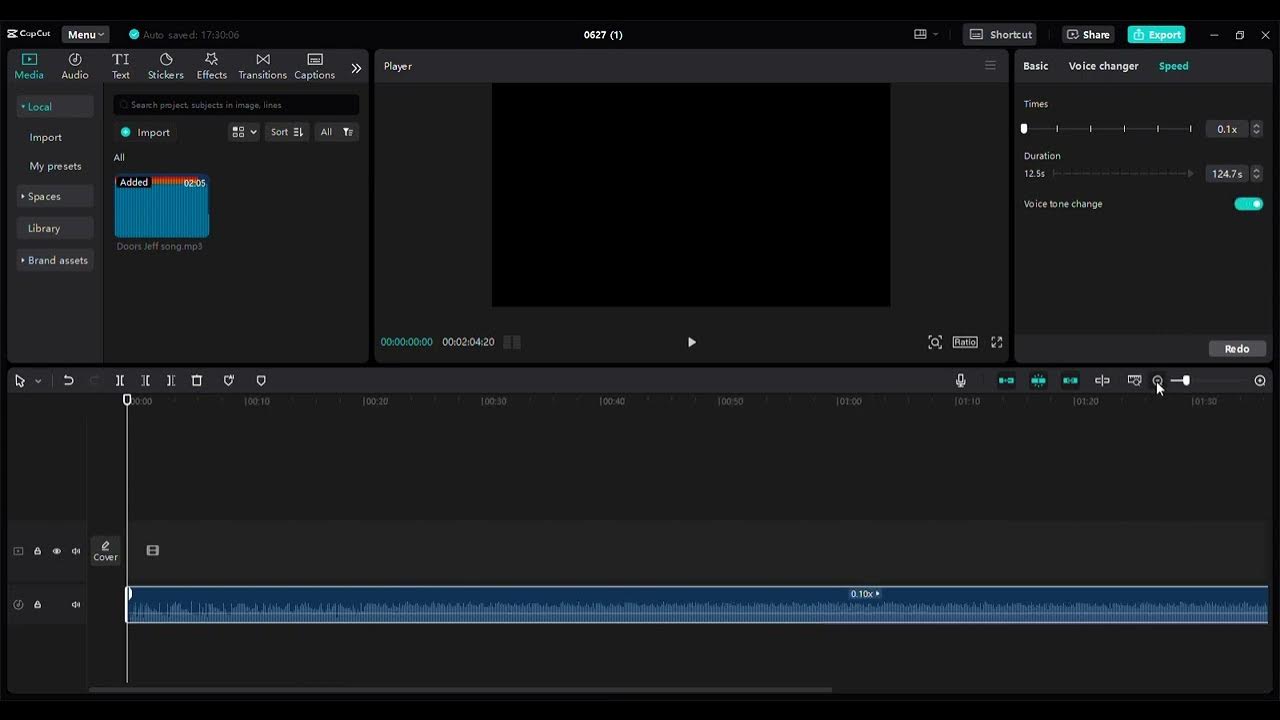Open the layout switcher dropdown

click(x=926, y=34)
